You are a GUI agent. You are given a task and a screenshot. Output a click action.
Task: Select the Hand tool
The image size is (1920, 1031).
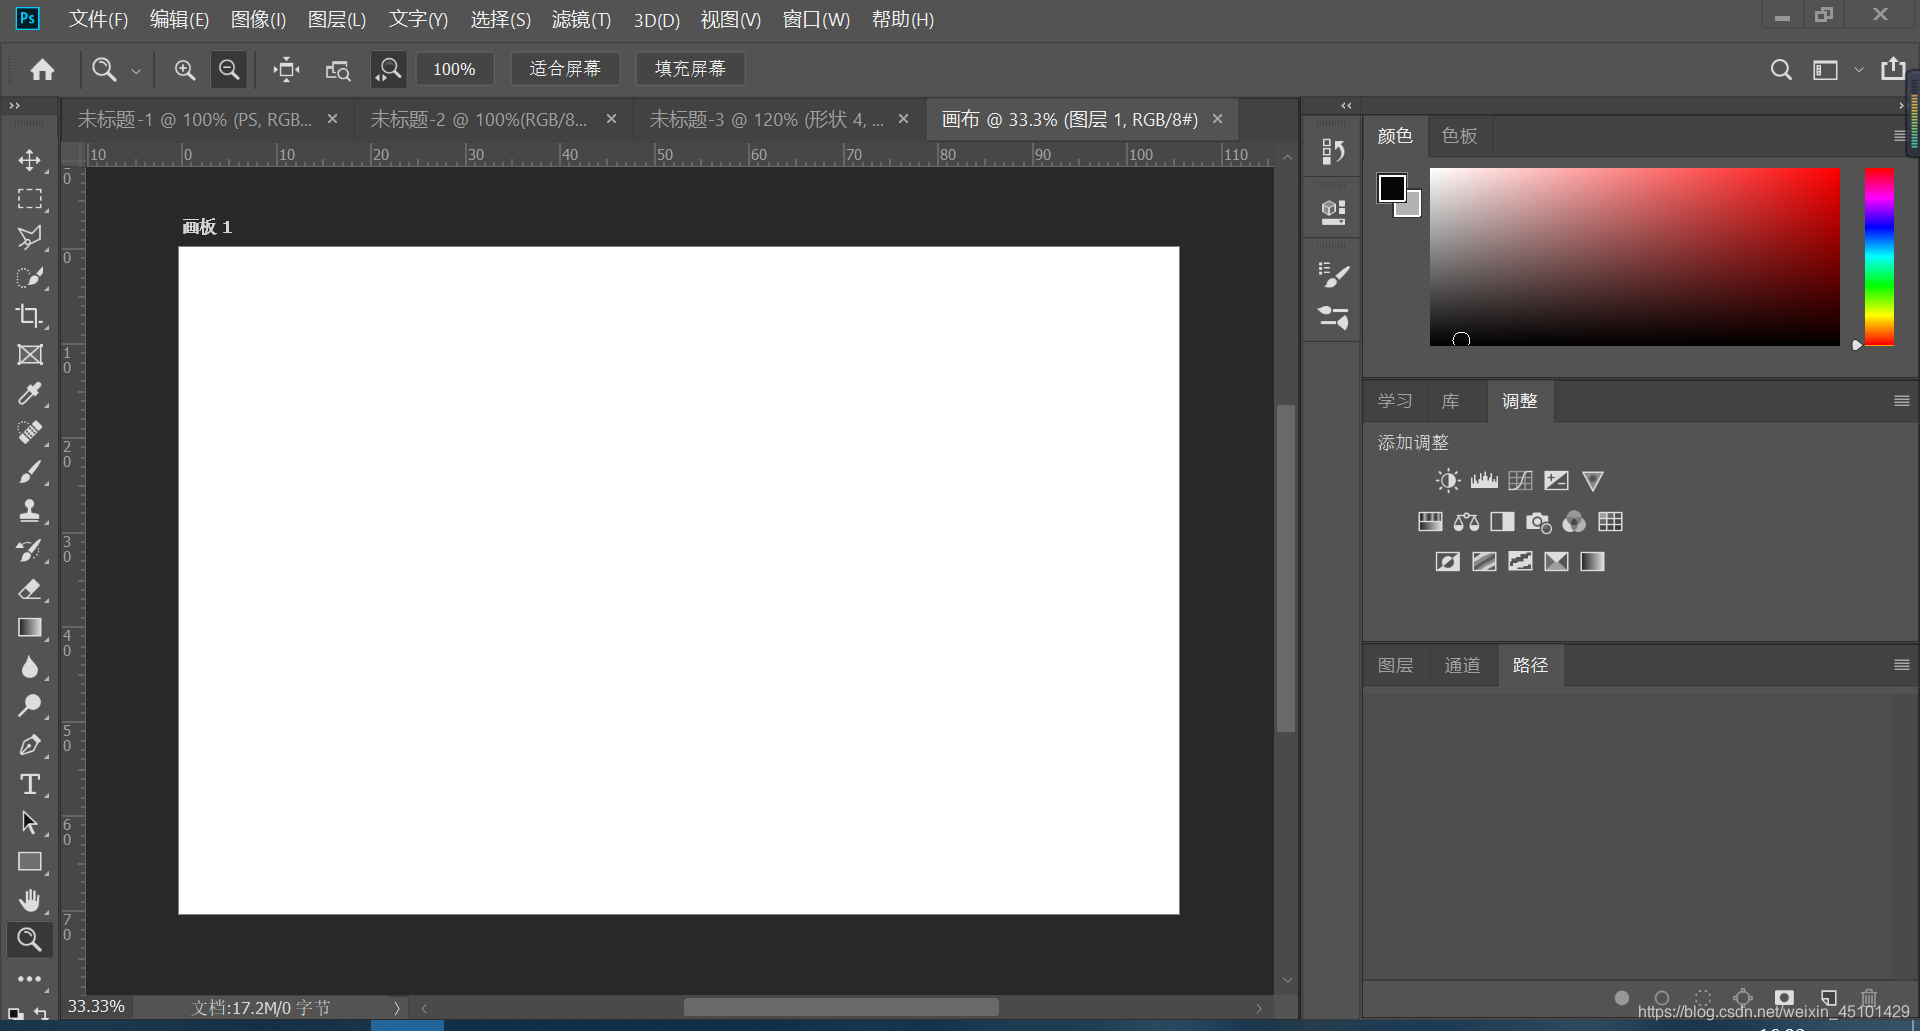(x=30, y=901)
